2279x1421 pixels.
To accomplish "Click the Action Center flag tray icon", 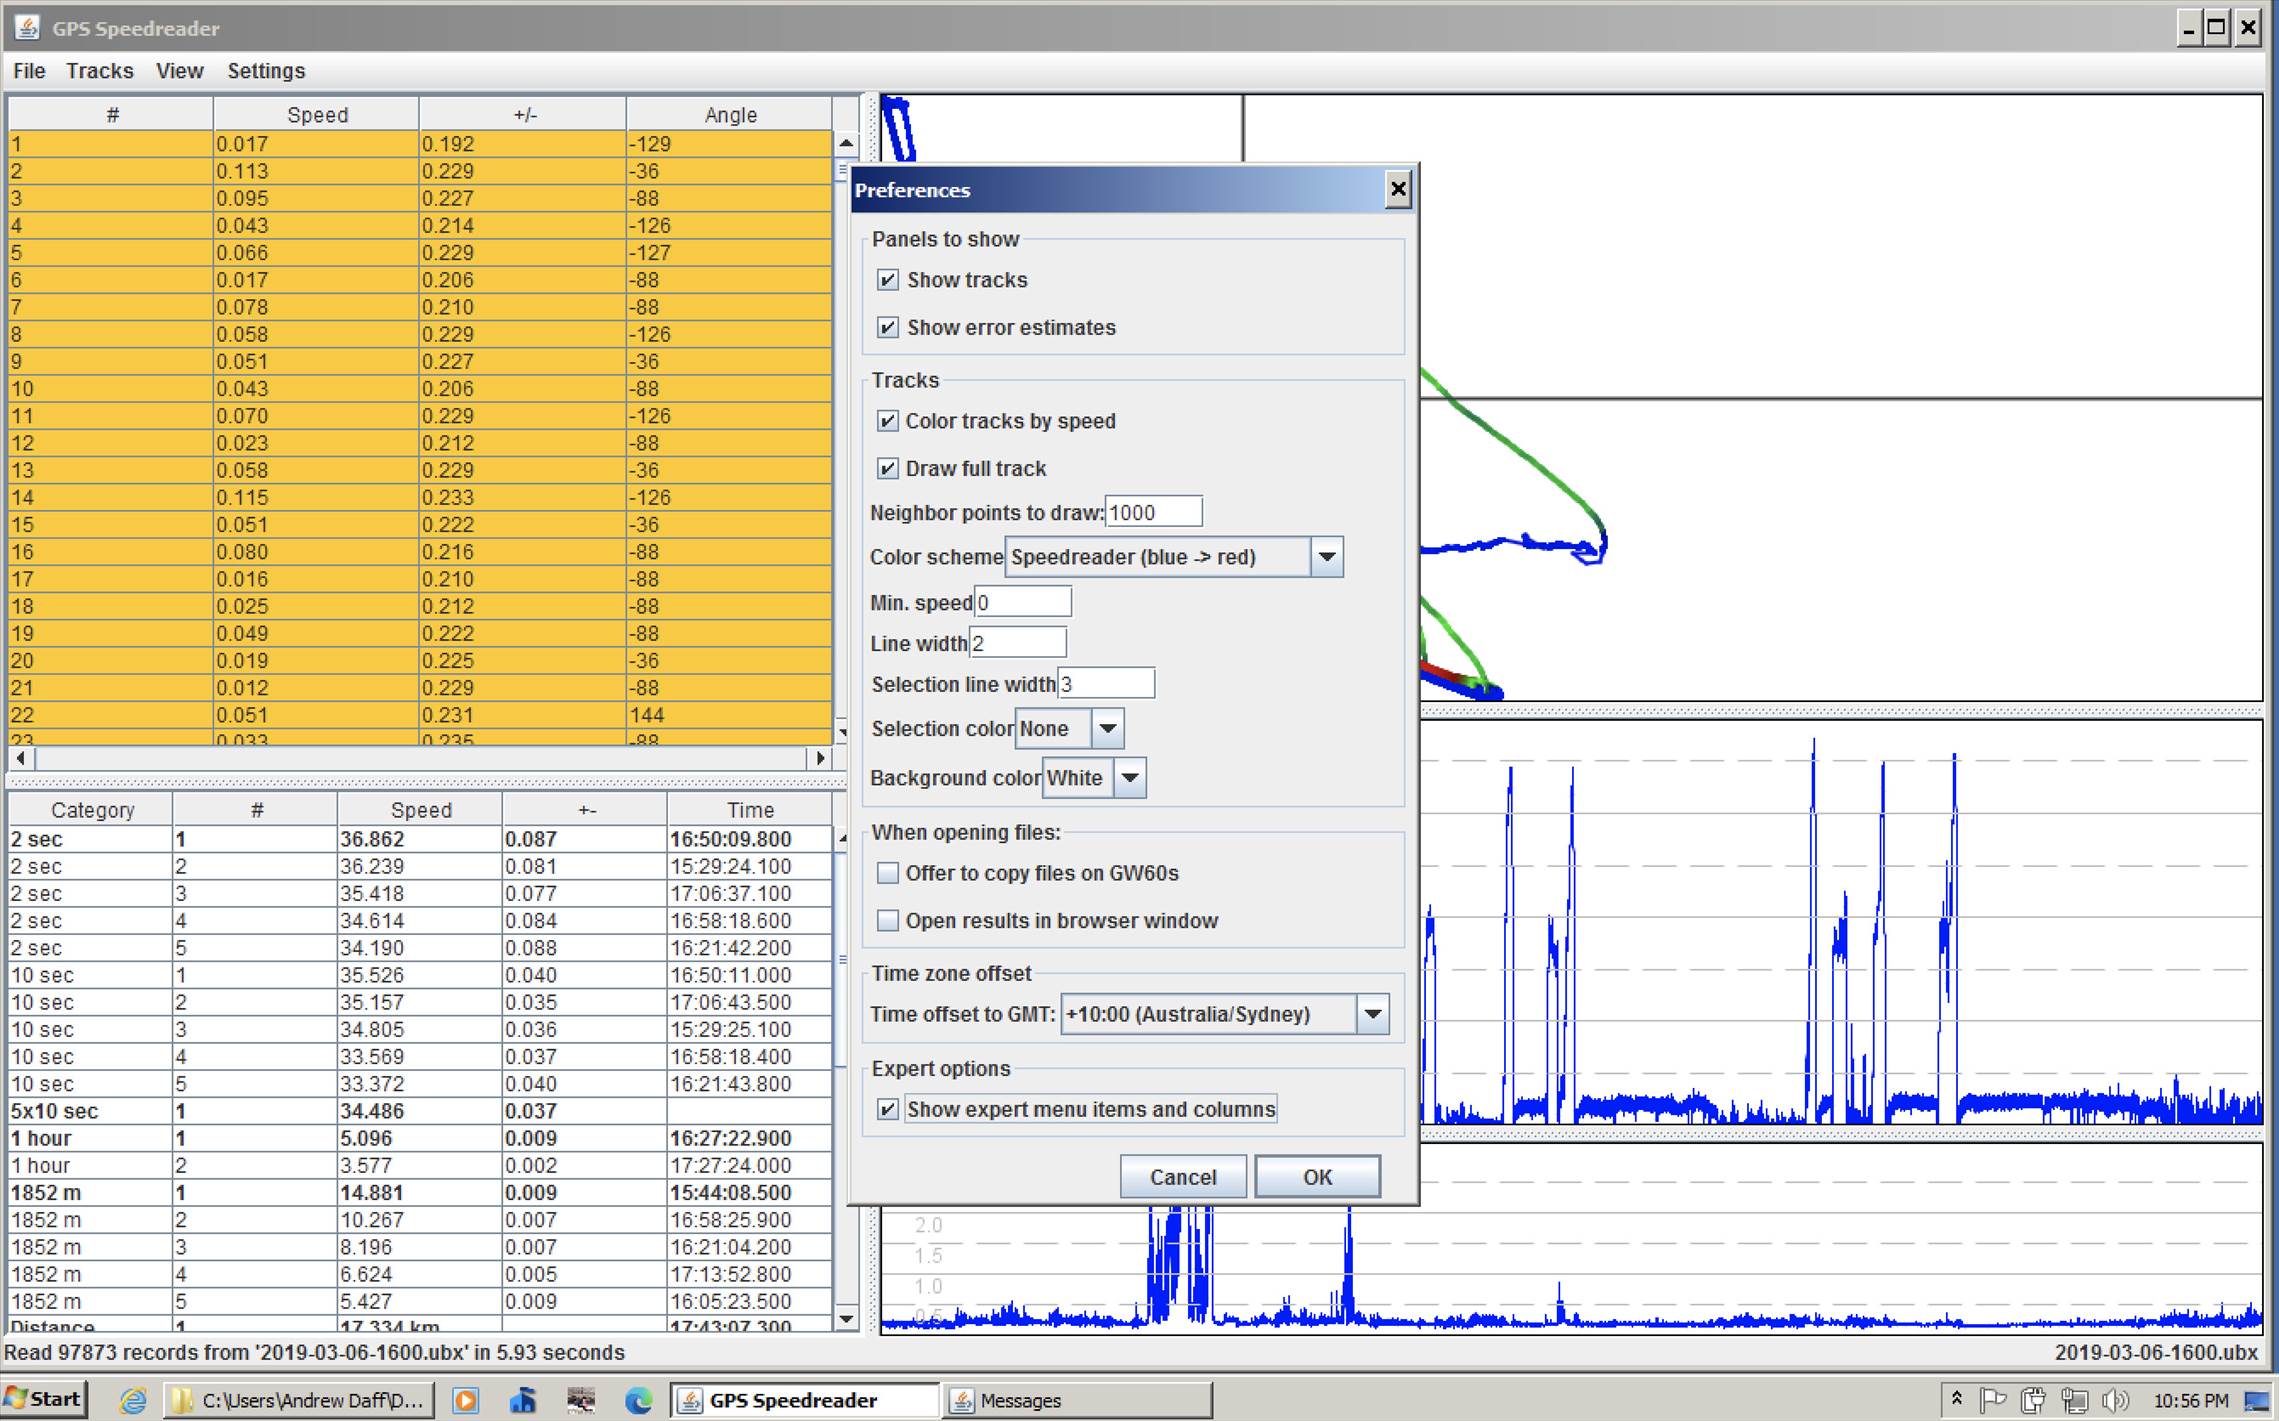I will 1992,1400.
